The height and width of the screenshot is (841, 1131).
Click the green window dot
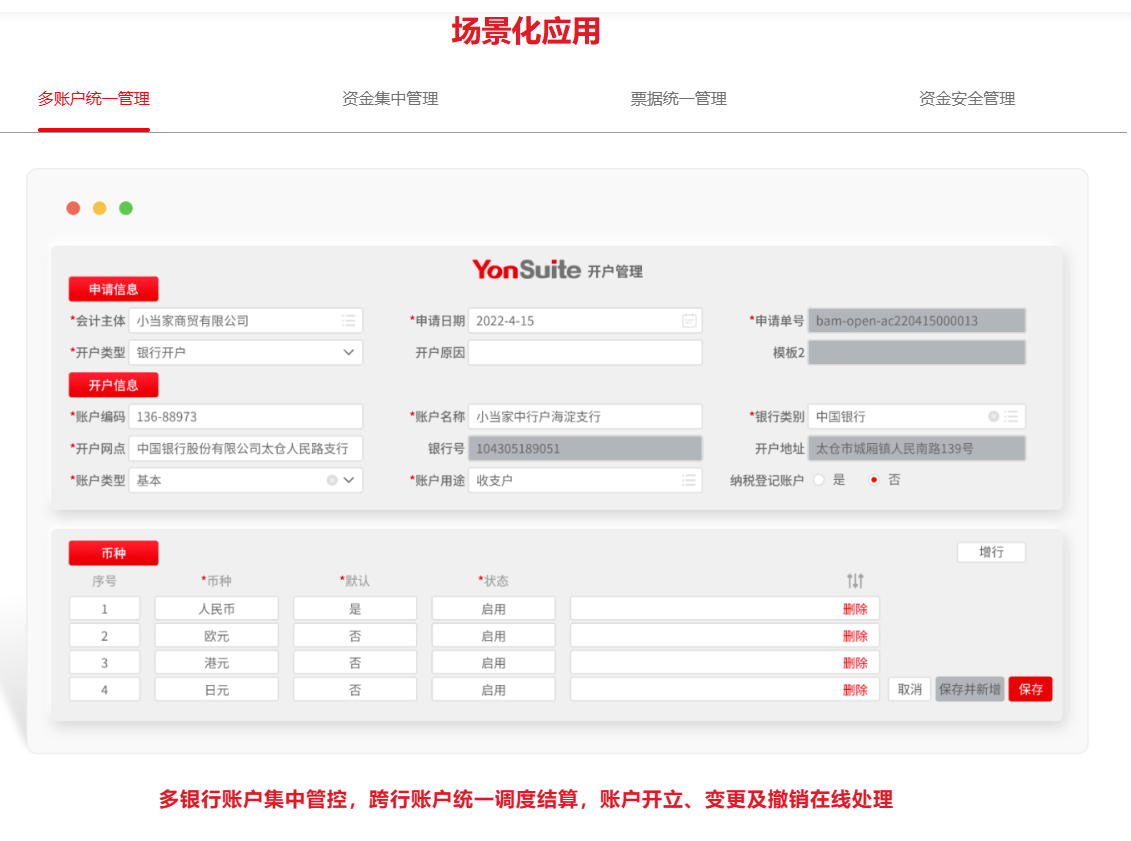(126, 208)
